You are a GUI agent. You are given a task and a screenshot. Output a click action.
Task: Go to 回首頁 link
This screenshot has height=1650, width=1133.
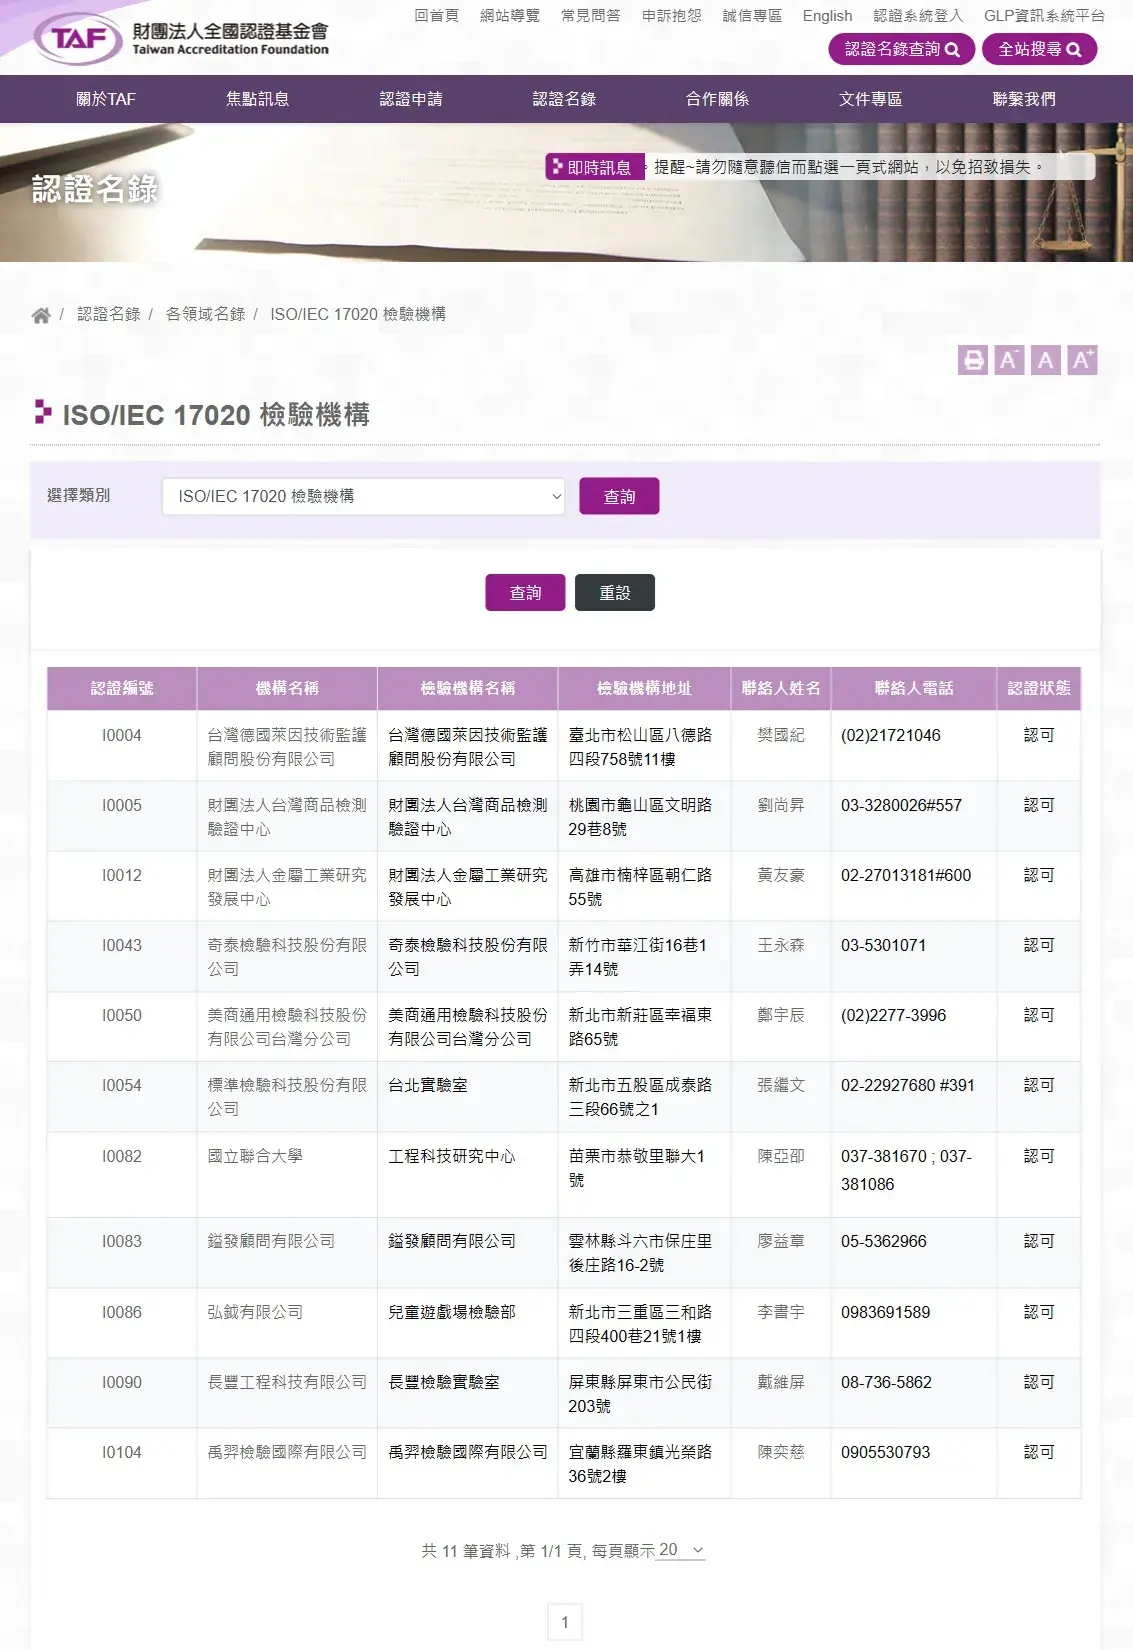coord(437,16)
